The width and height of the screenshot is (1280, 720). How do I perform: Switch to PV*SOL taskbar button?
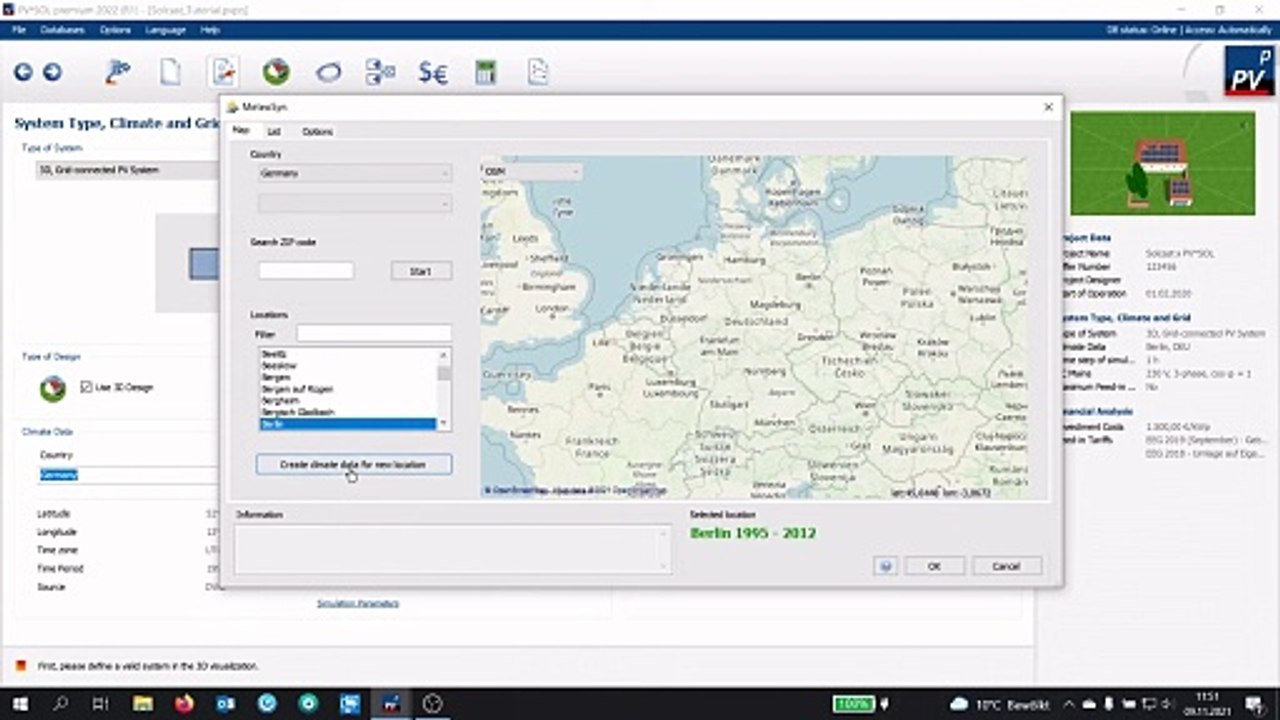pos(390,704)
